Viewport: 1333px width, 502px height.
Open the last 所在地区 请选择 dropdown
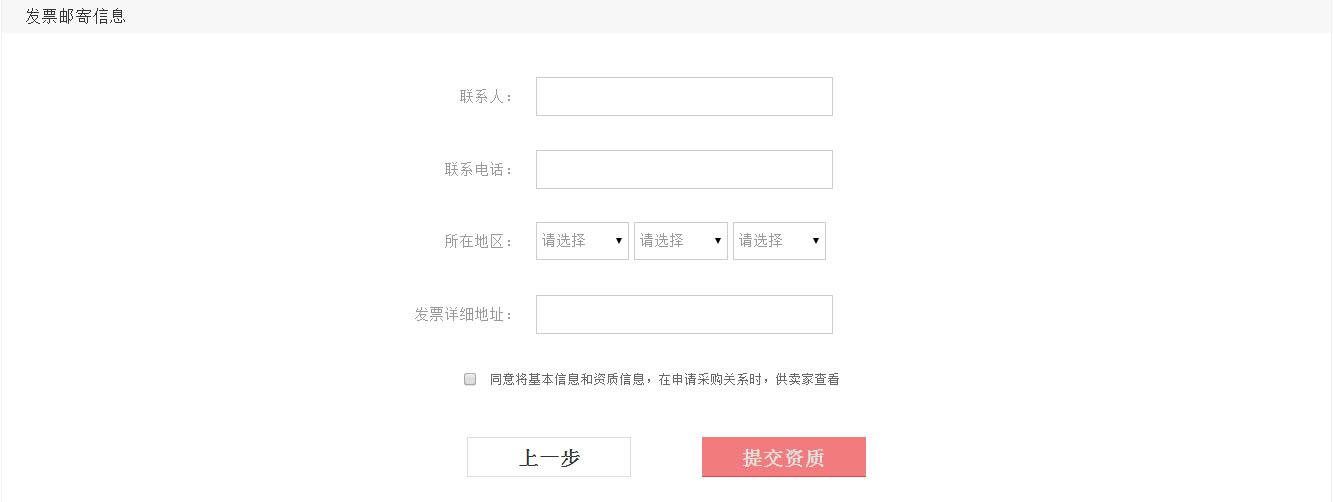point(779,241)
